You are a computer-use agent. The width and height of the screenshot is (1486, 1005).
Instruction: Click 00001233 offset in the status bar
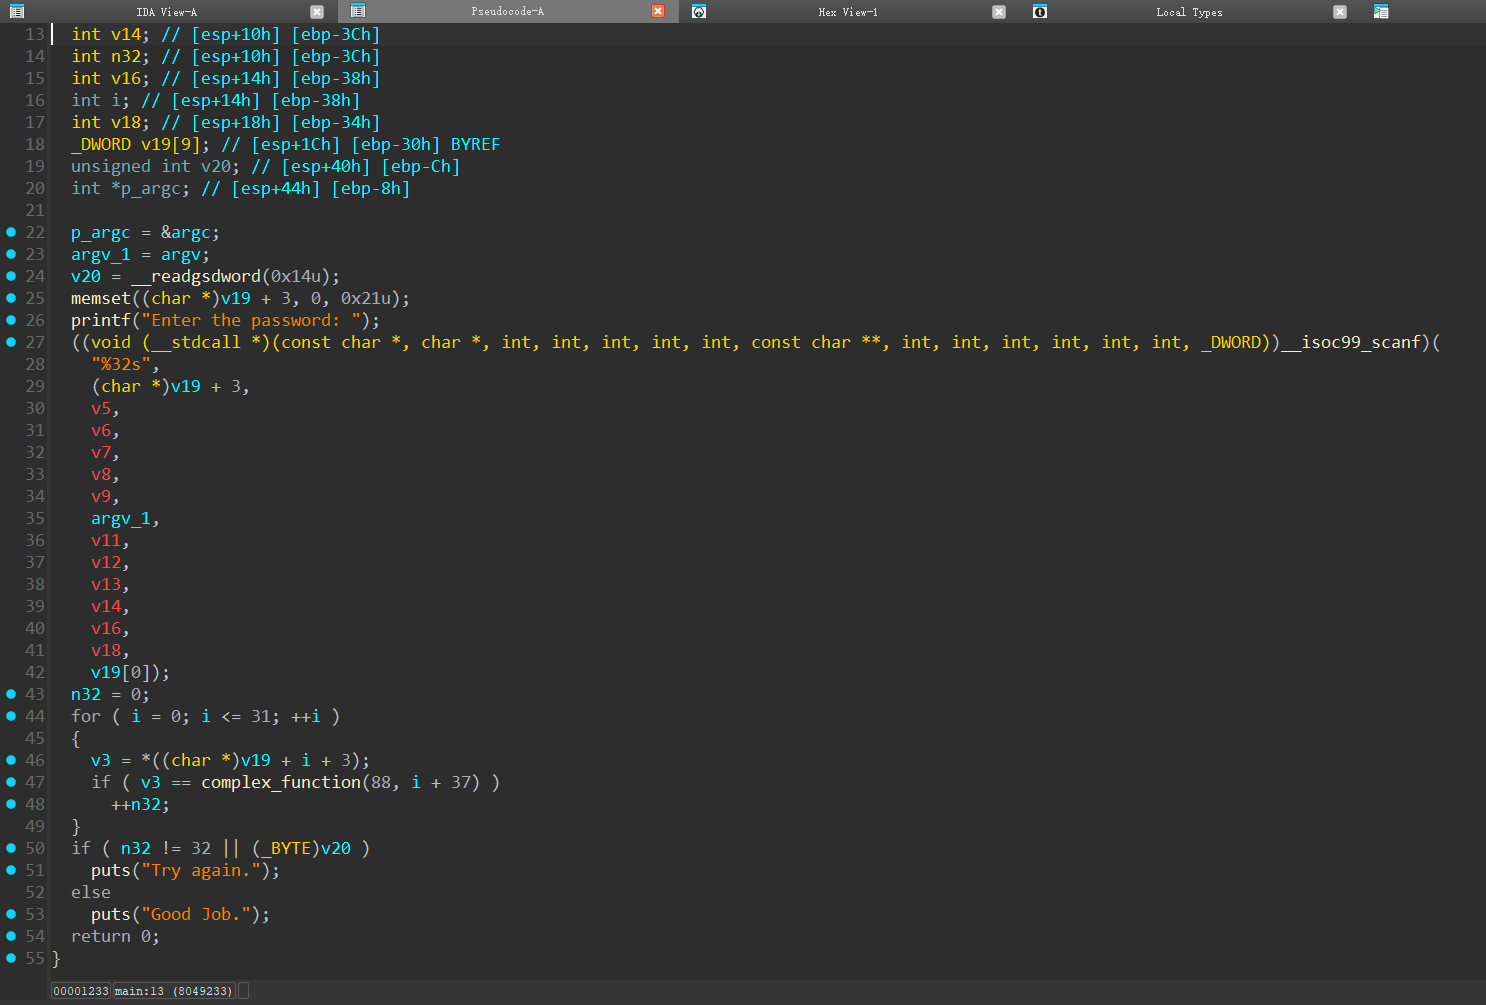click(81, 991)
